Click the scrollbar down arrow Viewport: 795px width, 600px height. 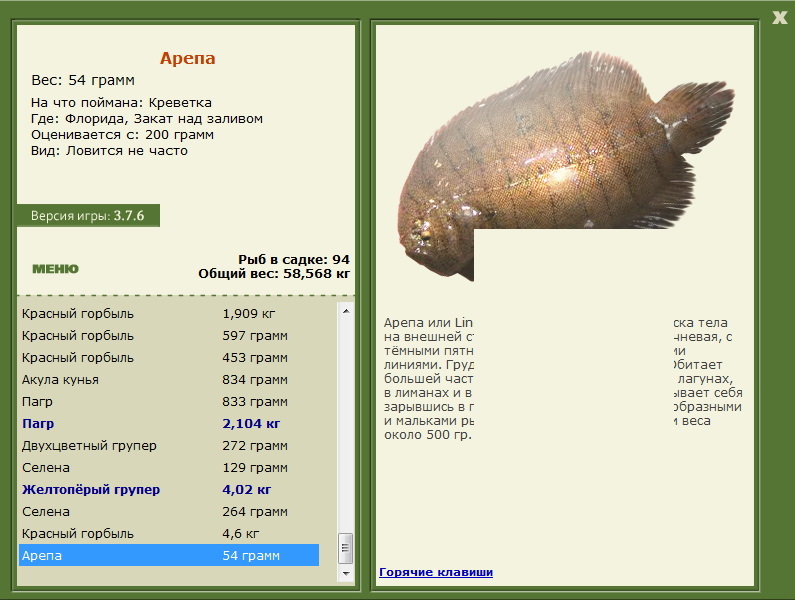click(x=346, y=574)
